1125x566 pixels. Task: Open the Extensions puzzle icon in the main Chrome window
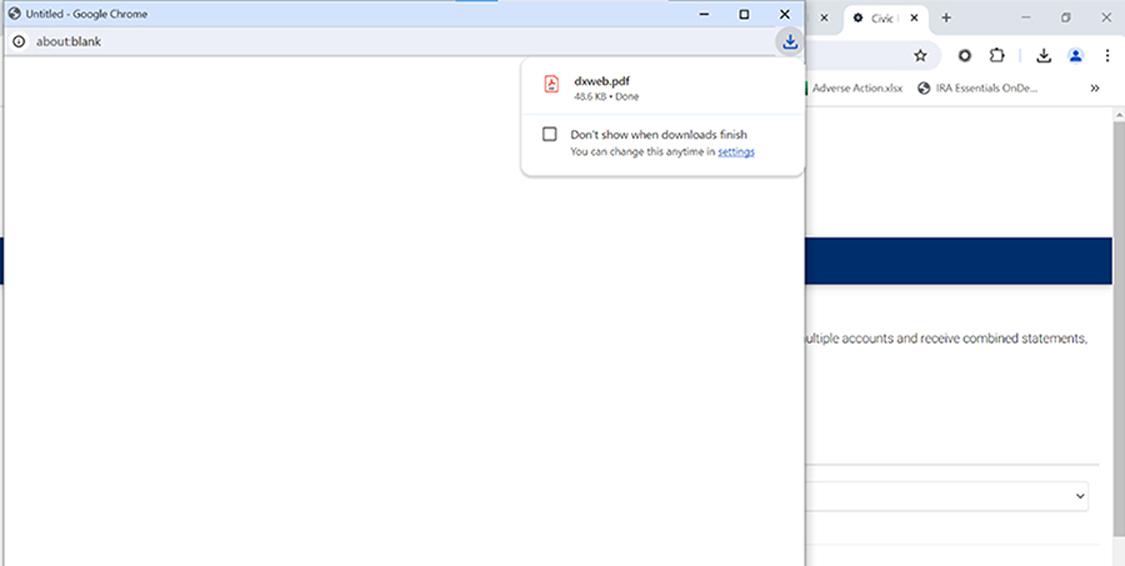[997, 56]
